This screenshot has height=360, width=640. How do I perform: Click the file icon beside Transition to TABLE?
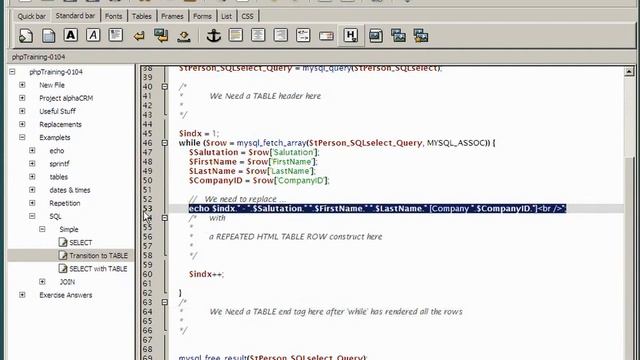click(62, 255)
